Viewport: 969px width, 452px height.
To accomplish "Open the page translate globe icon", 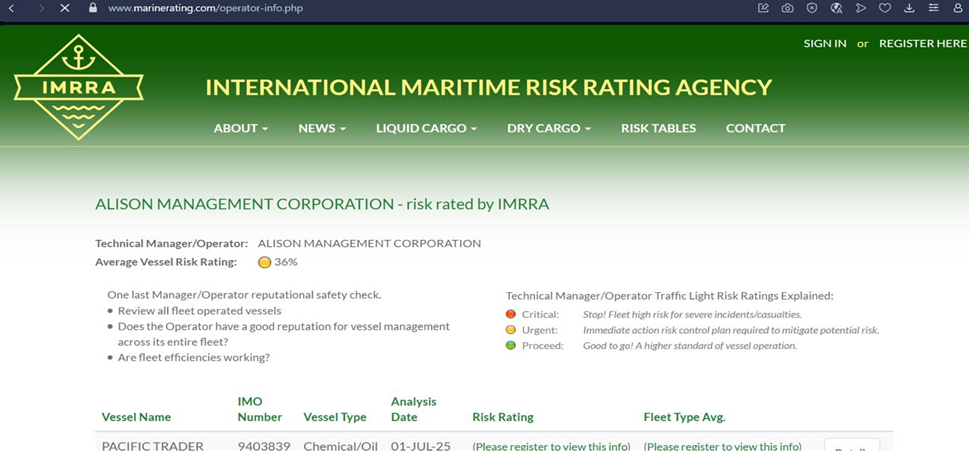I will [837, 8].
